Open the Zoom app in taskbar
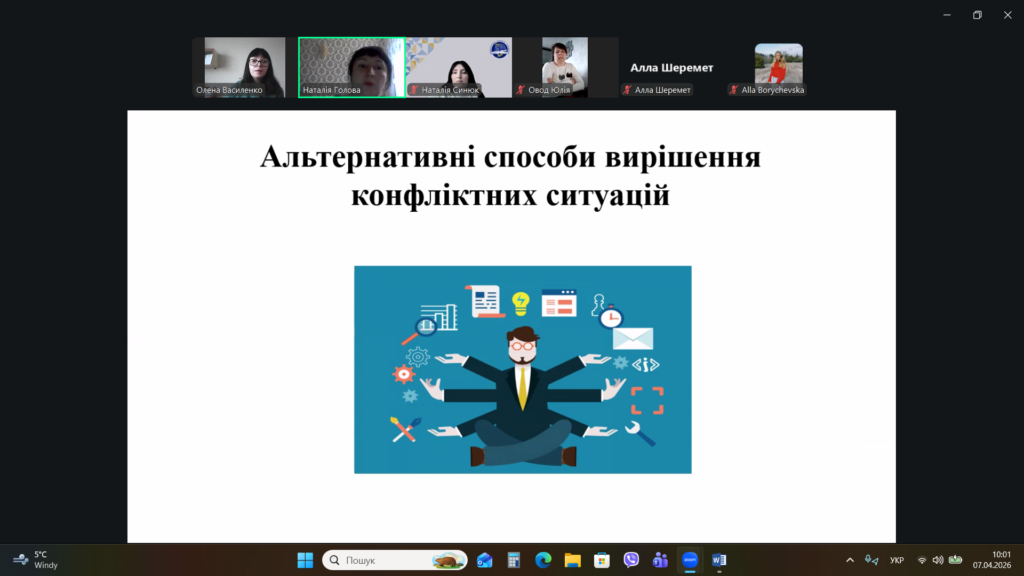The width and height of the screenshot is (1024, 576). 689,560
